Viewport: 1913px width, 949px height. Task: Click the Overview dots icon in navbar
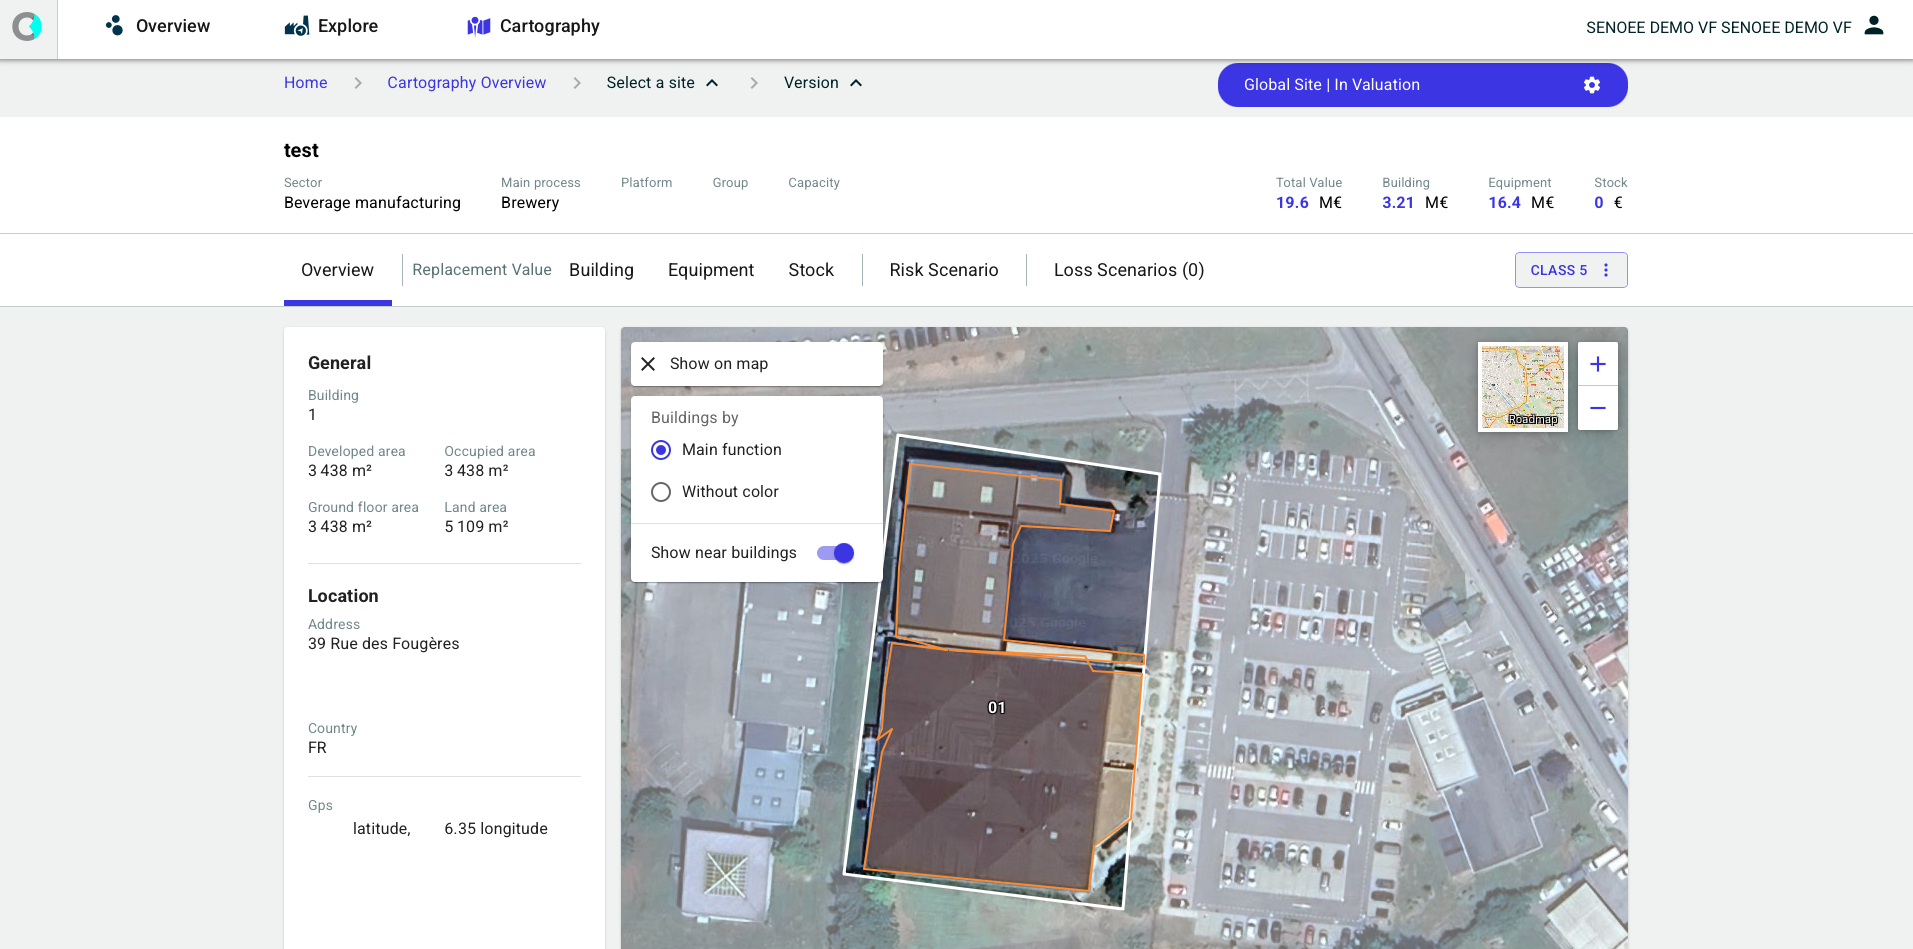tap(115, 26)
